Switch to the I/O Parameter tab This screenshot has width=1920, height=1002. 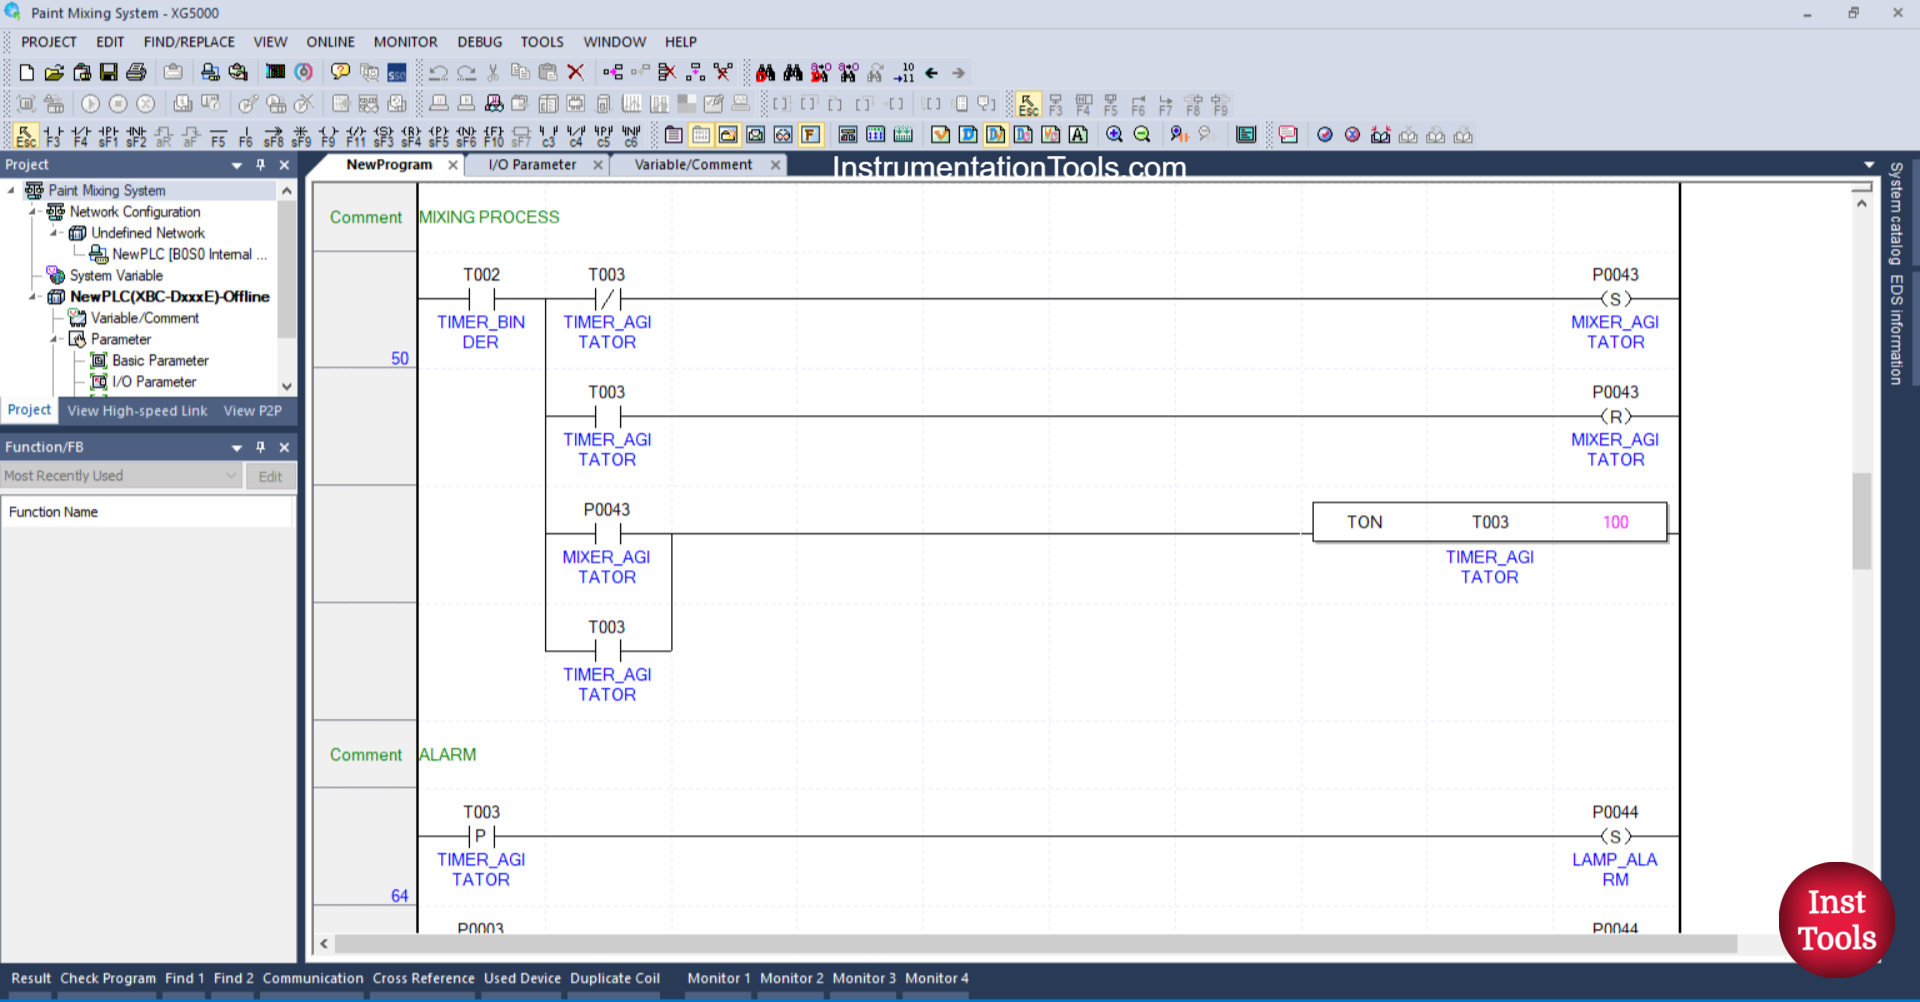(530, 164)
